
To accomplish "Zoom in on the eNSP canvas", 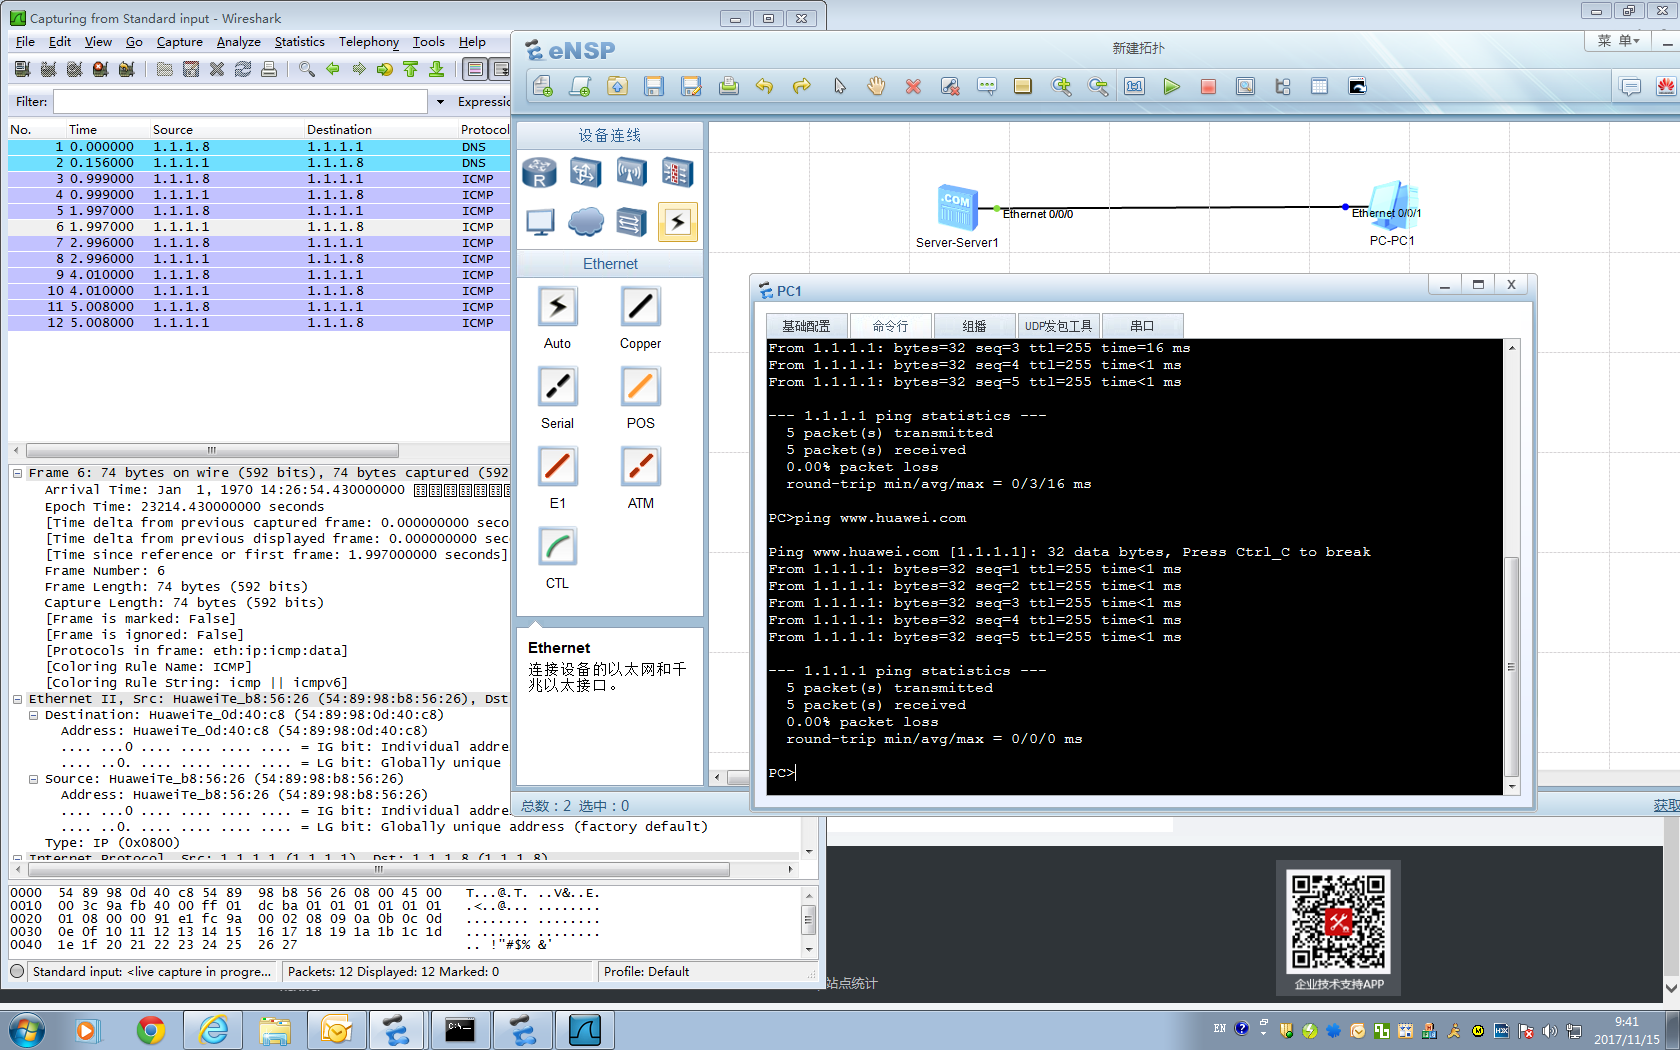I will [1061, 87].
